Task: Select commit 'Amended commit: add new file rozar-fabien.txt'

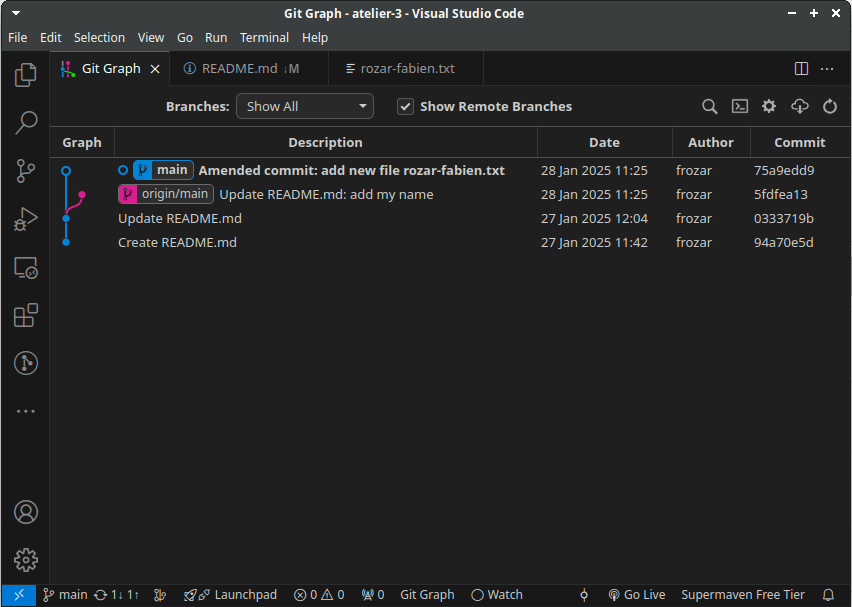Action: pos(352,170)
